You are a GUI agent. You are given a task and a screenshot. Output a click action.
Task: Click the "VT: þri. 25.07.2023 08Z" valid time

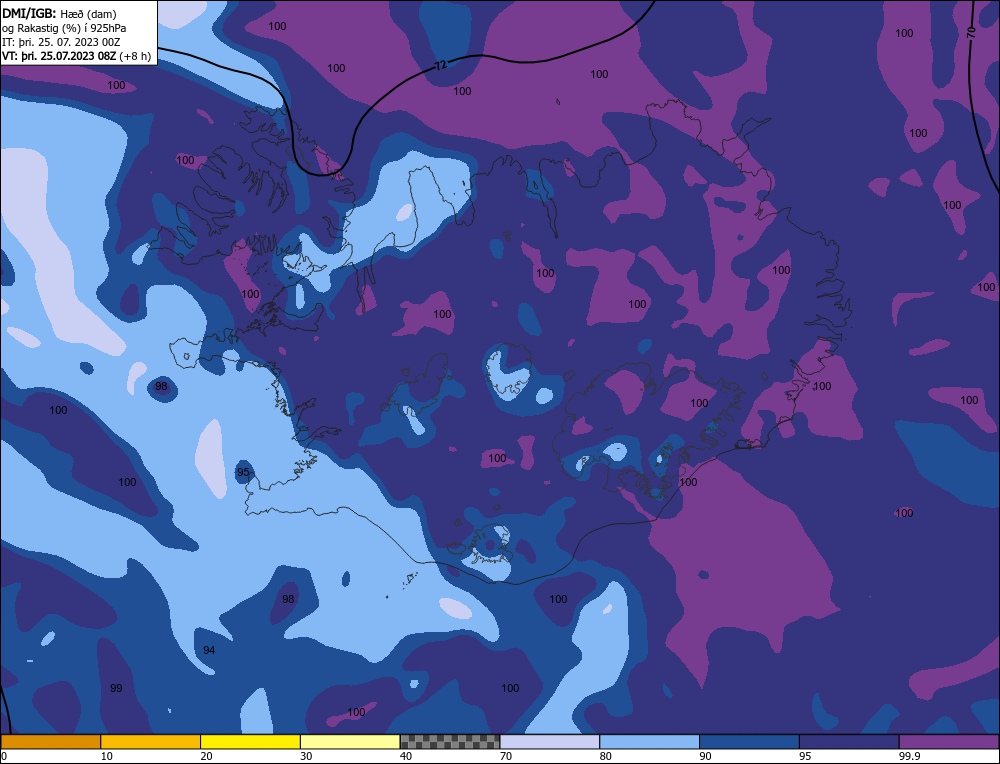pyautogui.click(x=60, y=56)
